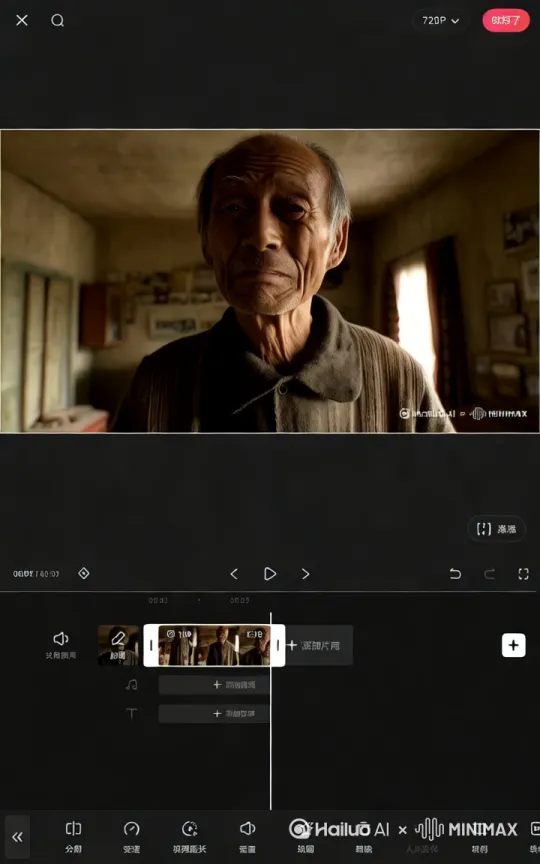Click the right trim handle of selected clip

(278, 645)
